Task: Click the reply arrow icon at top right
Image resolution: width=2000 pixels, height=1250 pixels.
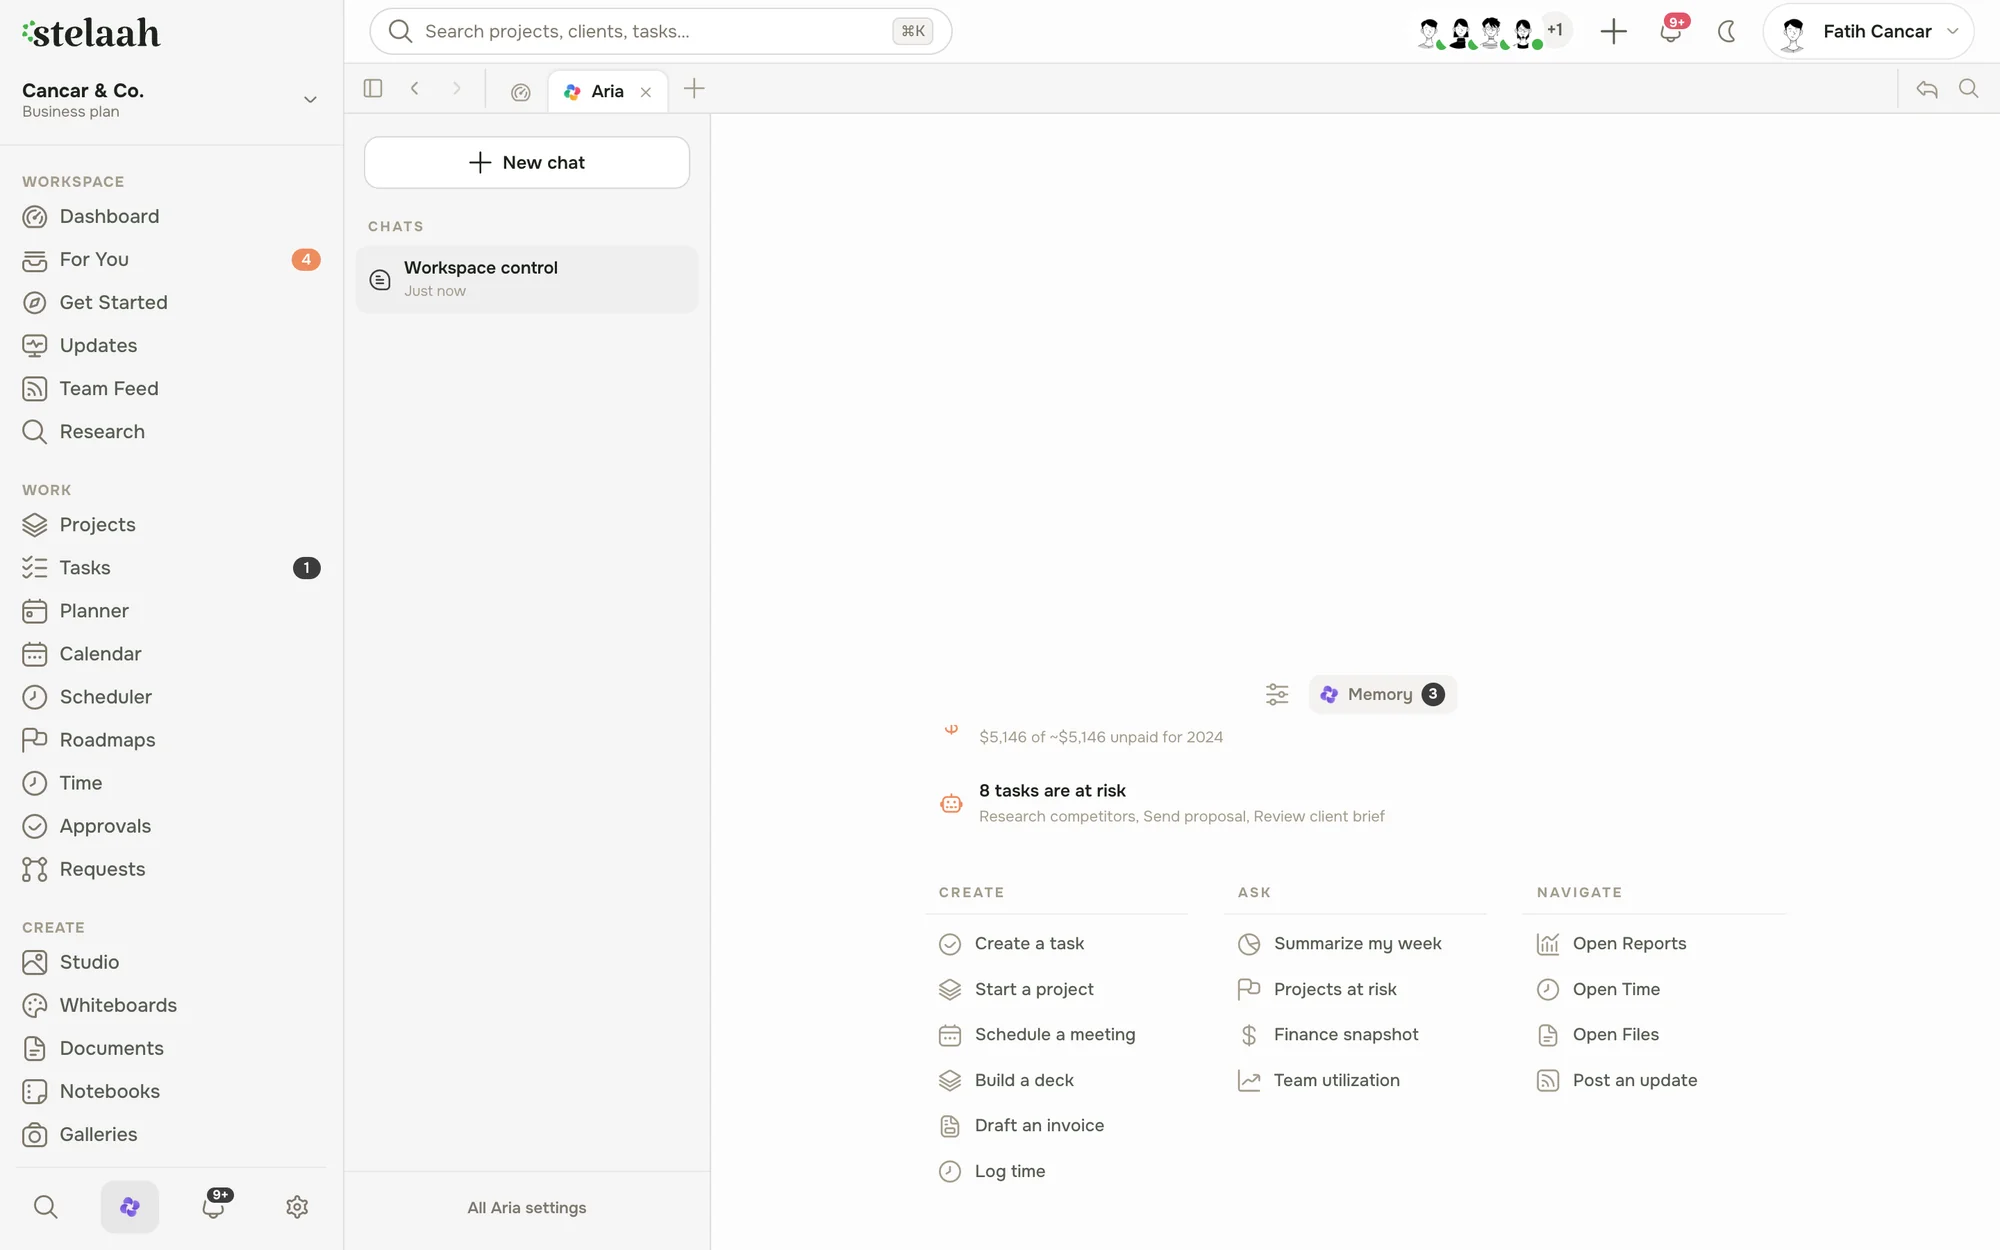Action: tap(1927, 89)
